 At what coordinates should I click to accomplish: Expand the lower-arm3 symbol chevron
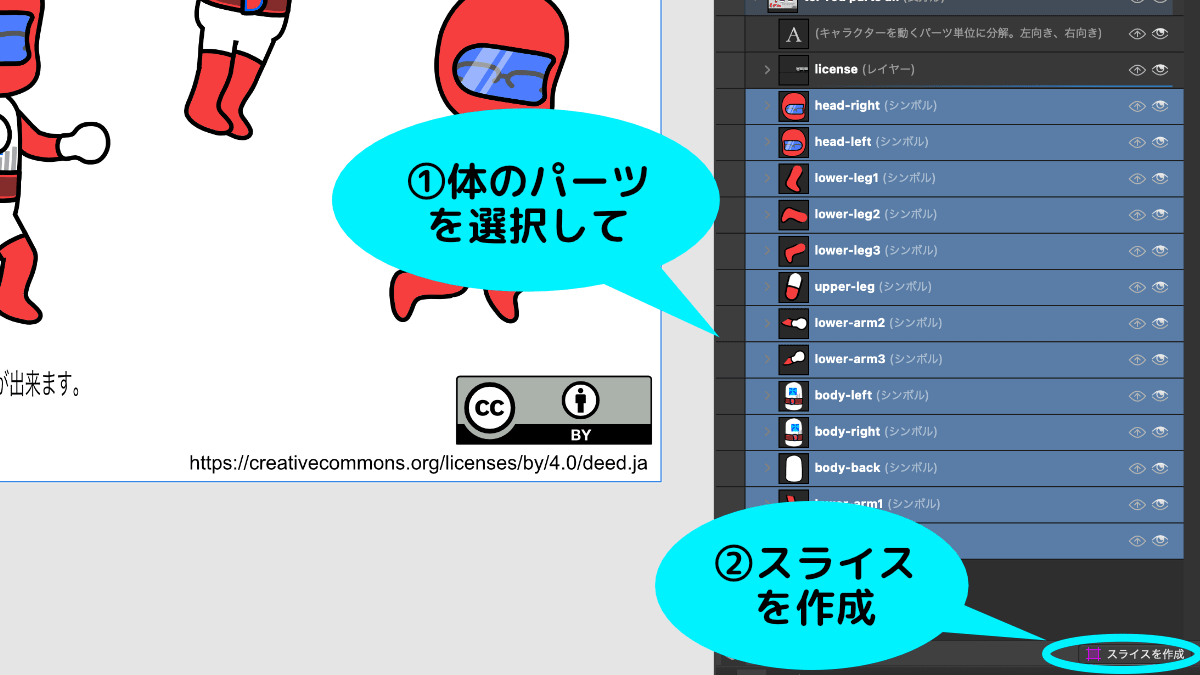pyautogui.click(x=767, y=359)
